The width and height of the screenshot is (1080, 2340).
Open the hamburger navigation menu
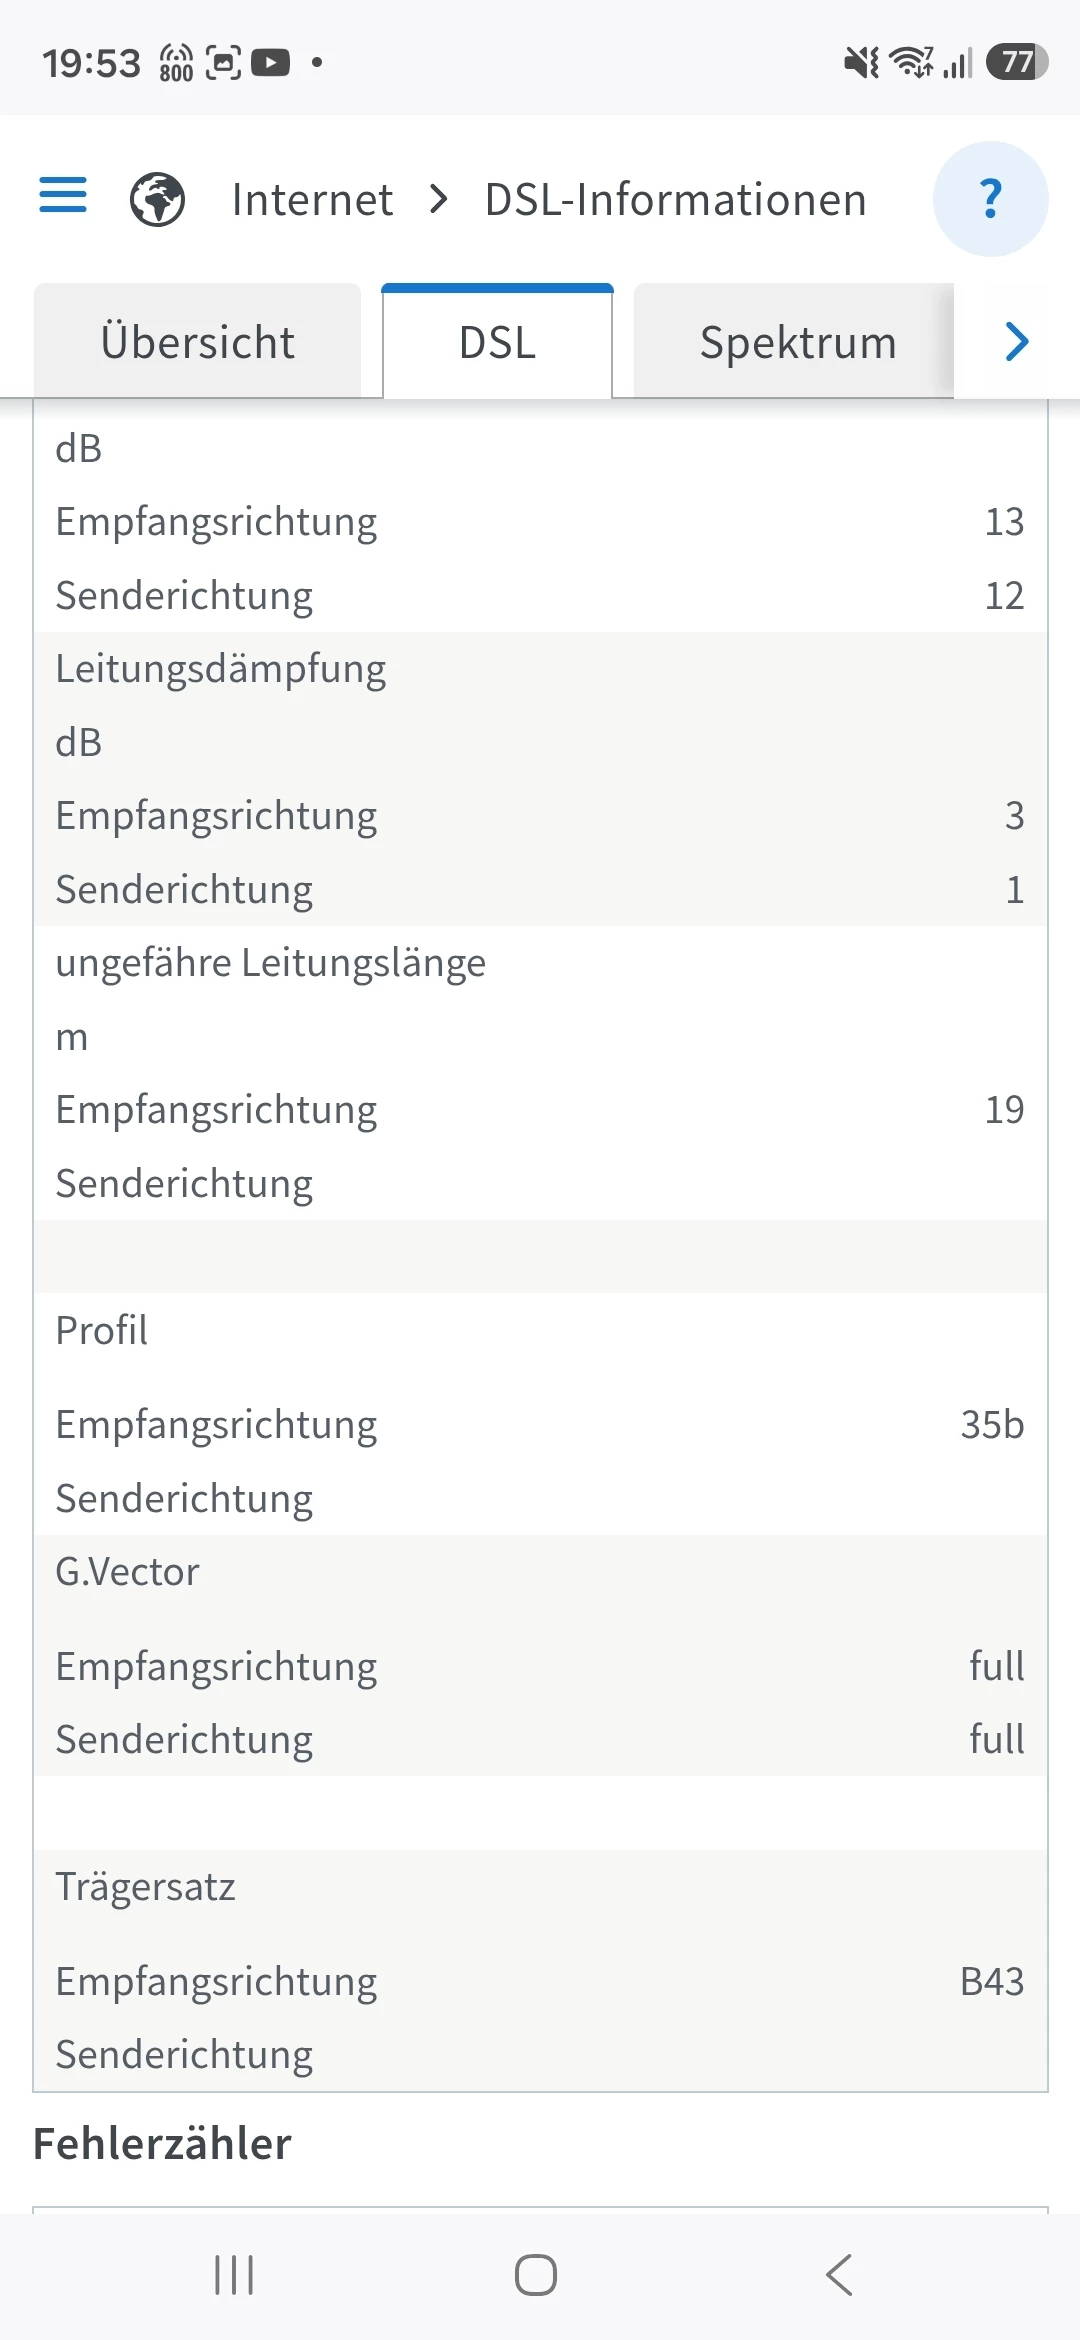63,195
